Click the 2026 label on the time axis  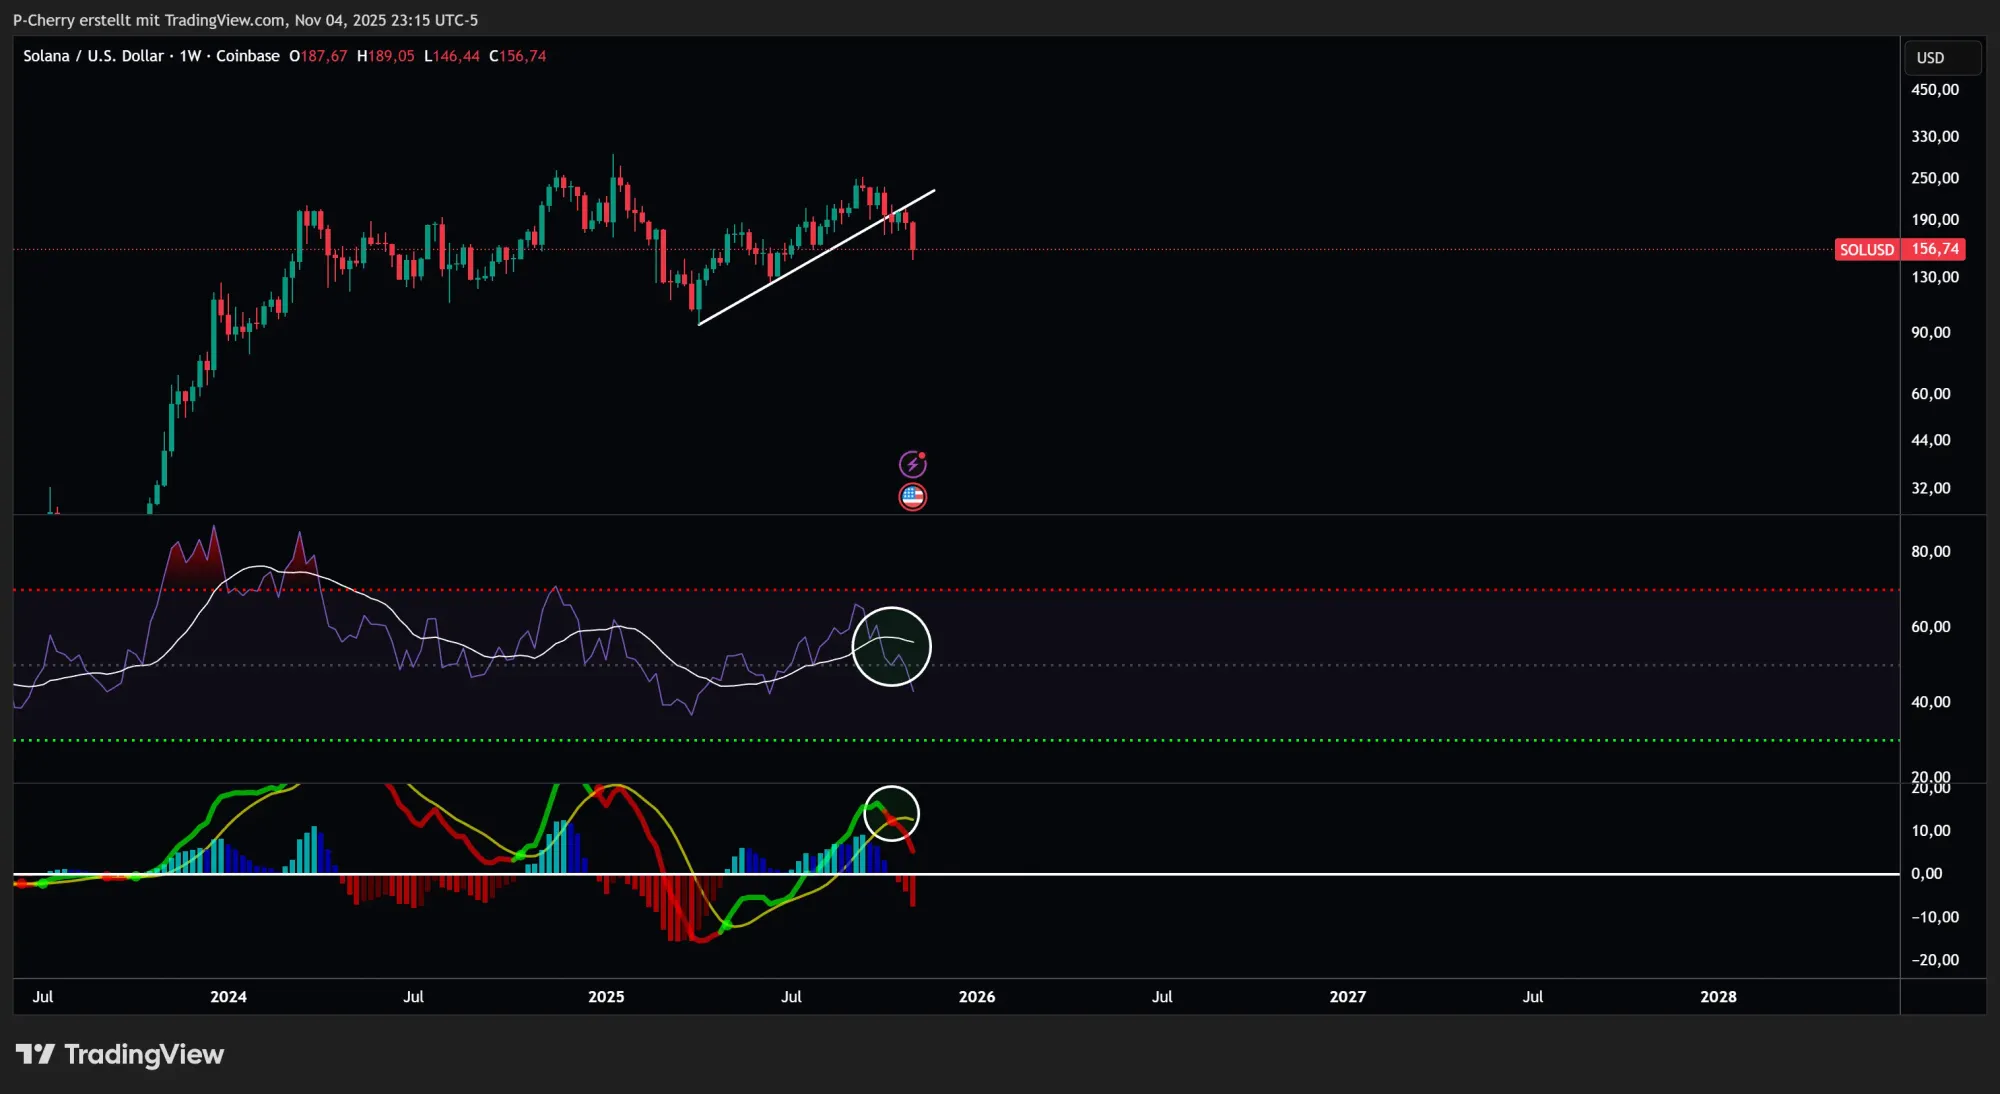tap(977, 997)
